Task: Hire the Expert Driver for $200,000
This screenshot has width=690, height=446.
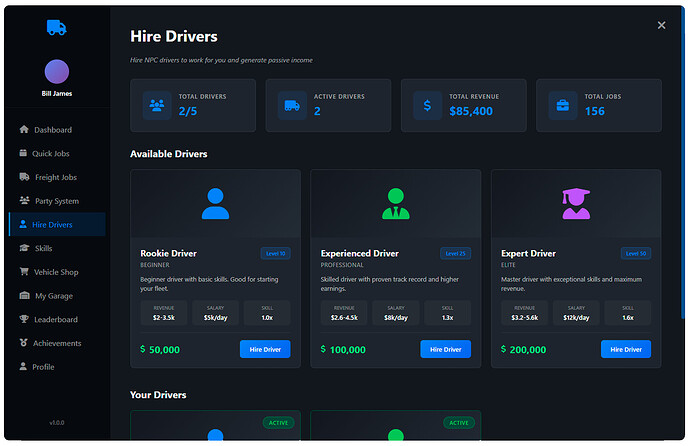Action: 625,349
